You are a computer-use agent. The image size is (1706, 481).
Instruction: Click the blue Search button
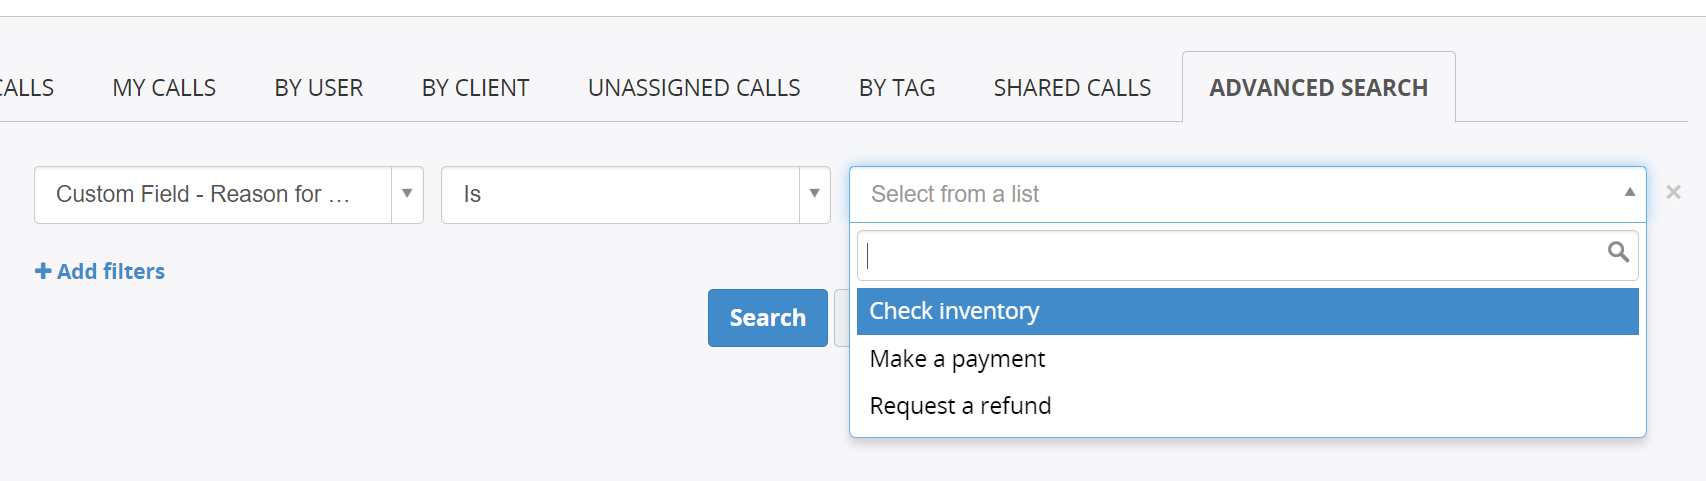(768, 318)
